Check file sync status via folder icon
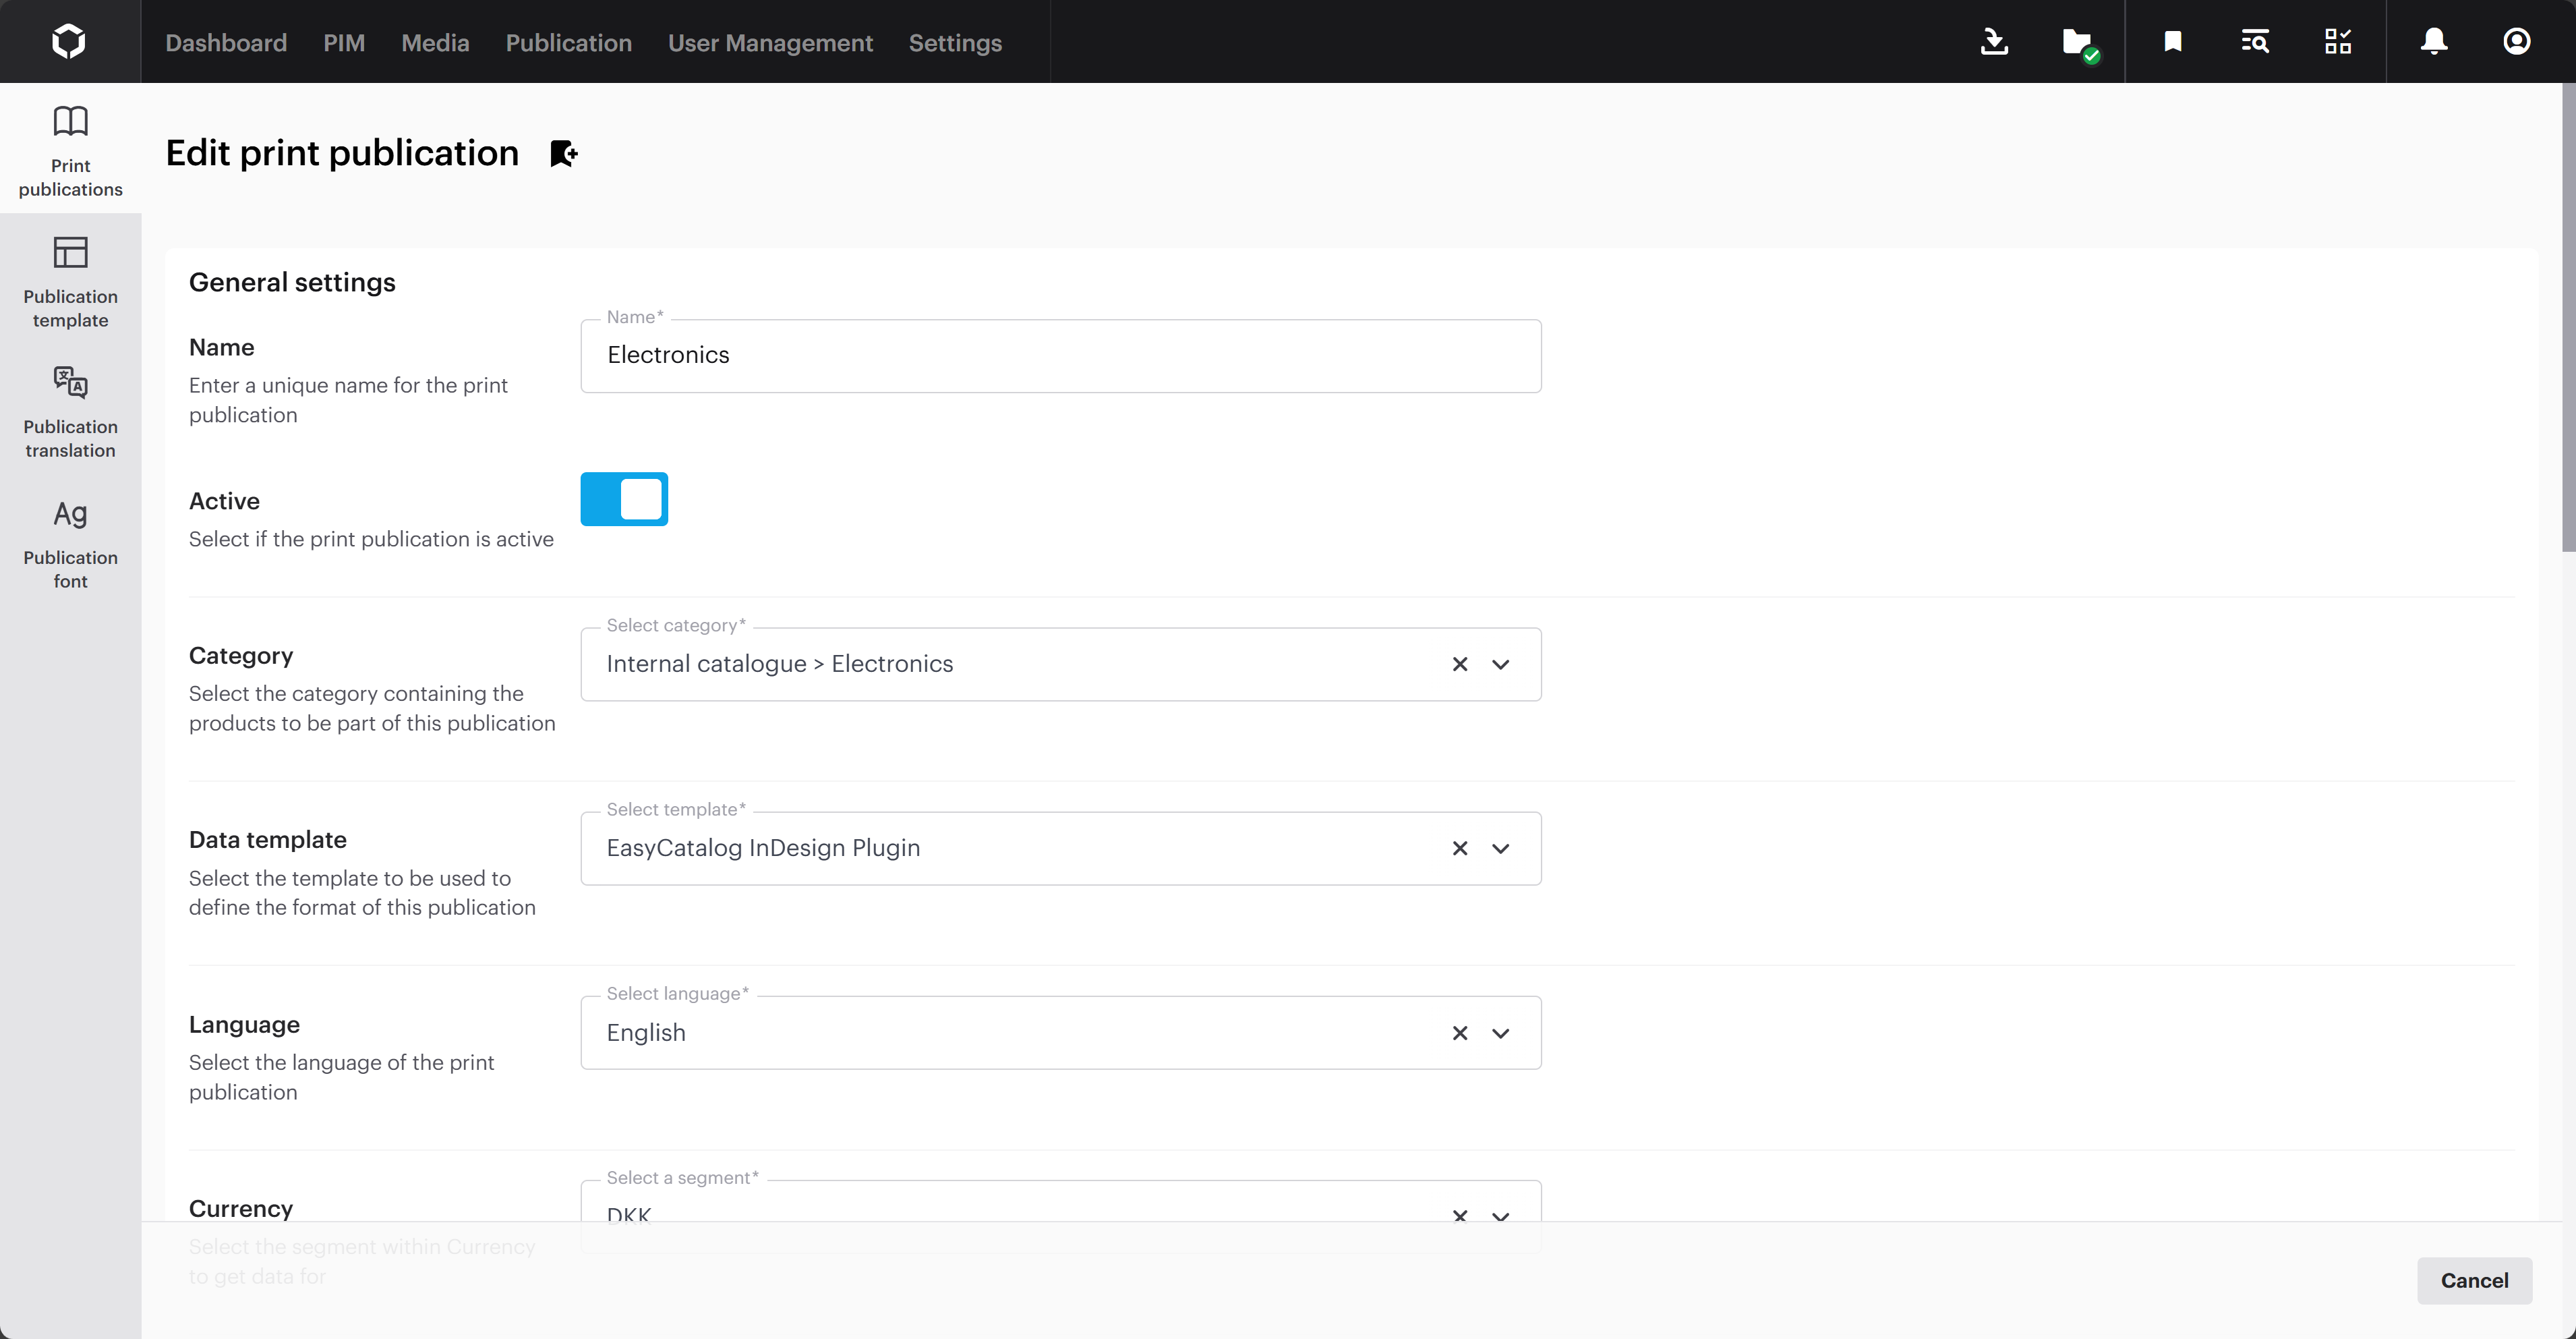The image size is (2576, 1339). click(x=2078, y=41)
